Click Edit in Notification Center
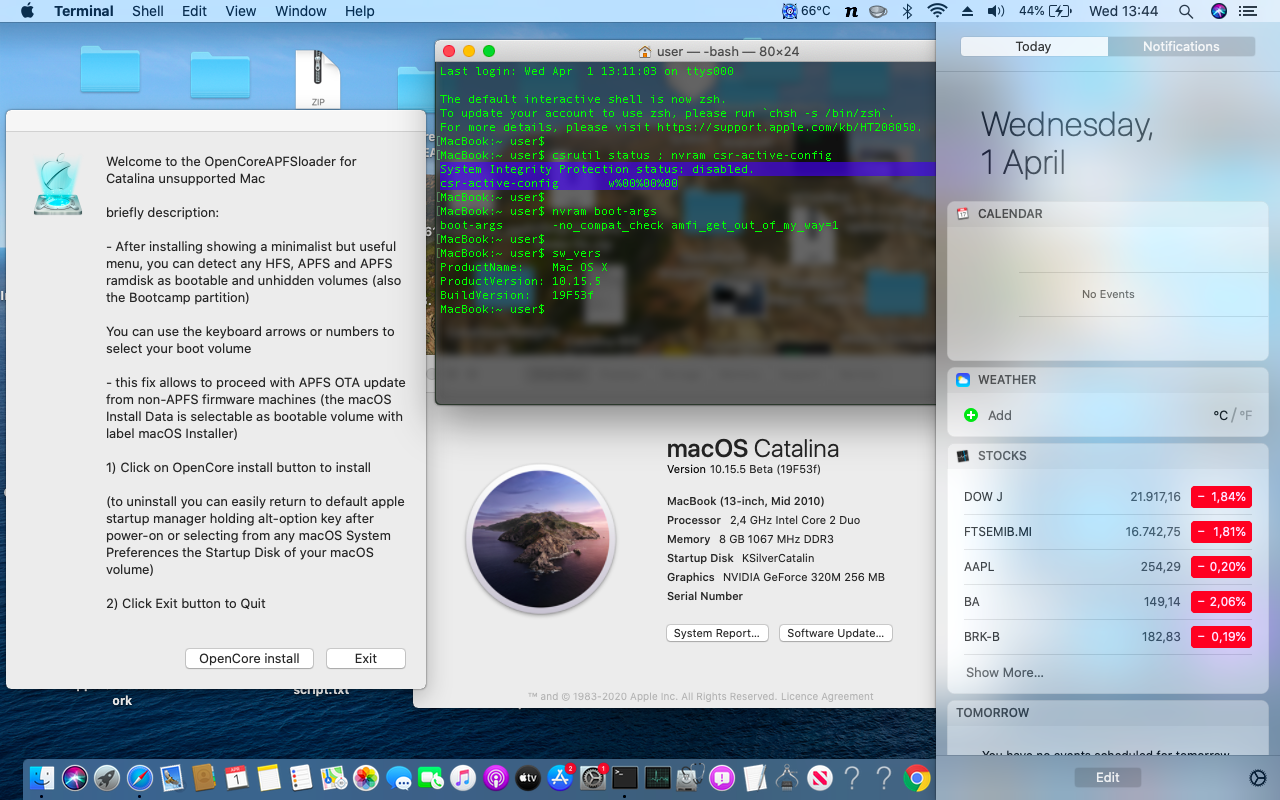Viewport: 1280px width, 800px height. tap(1107, 777)
